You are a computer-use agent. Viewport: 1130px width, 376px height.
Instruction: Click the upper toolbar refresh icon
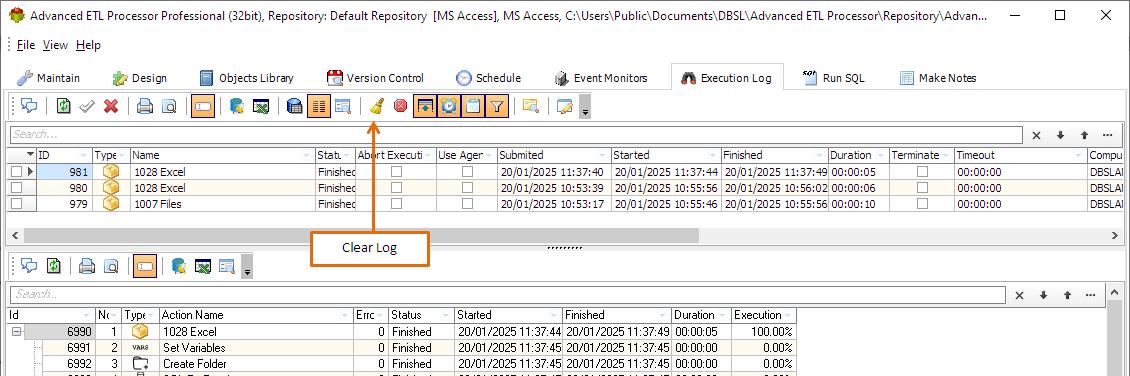coord(64,107)
